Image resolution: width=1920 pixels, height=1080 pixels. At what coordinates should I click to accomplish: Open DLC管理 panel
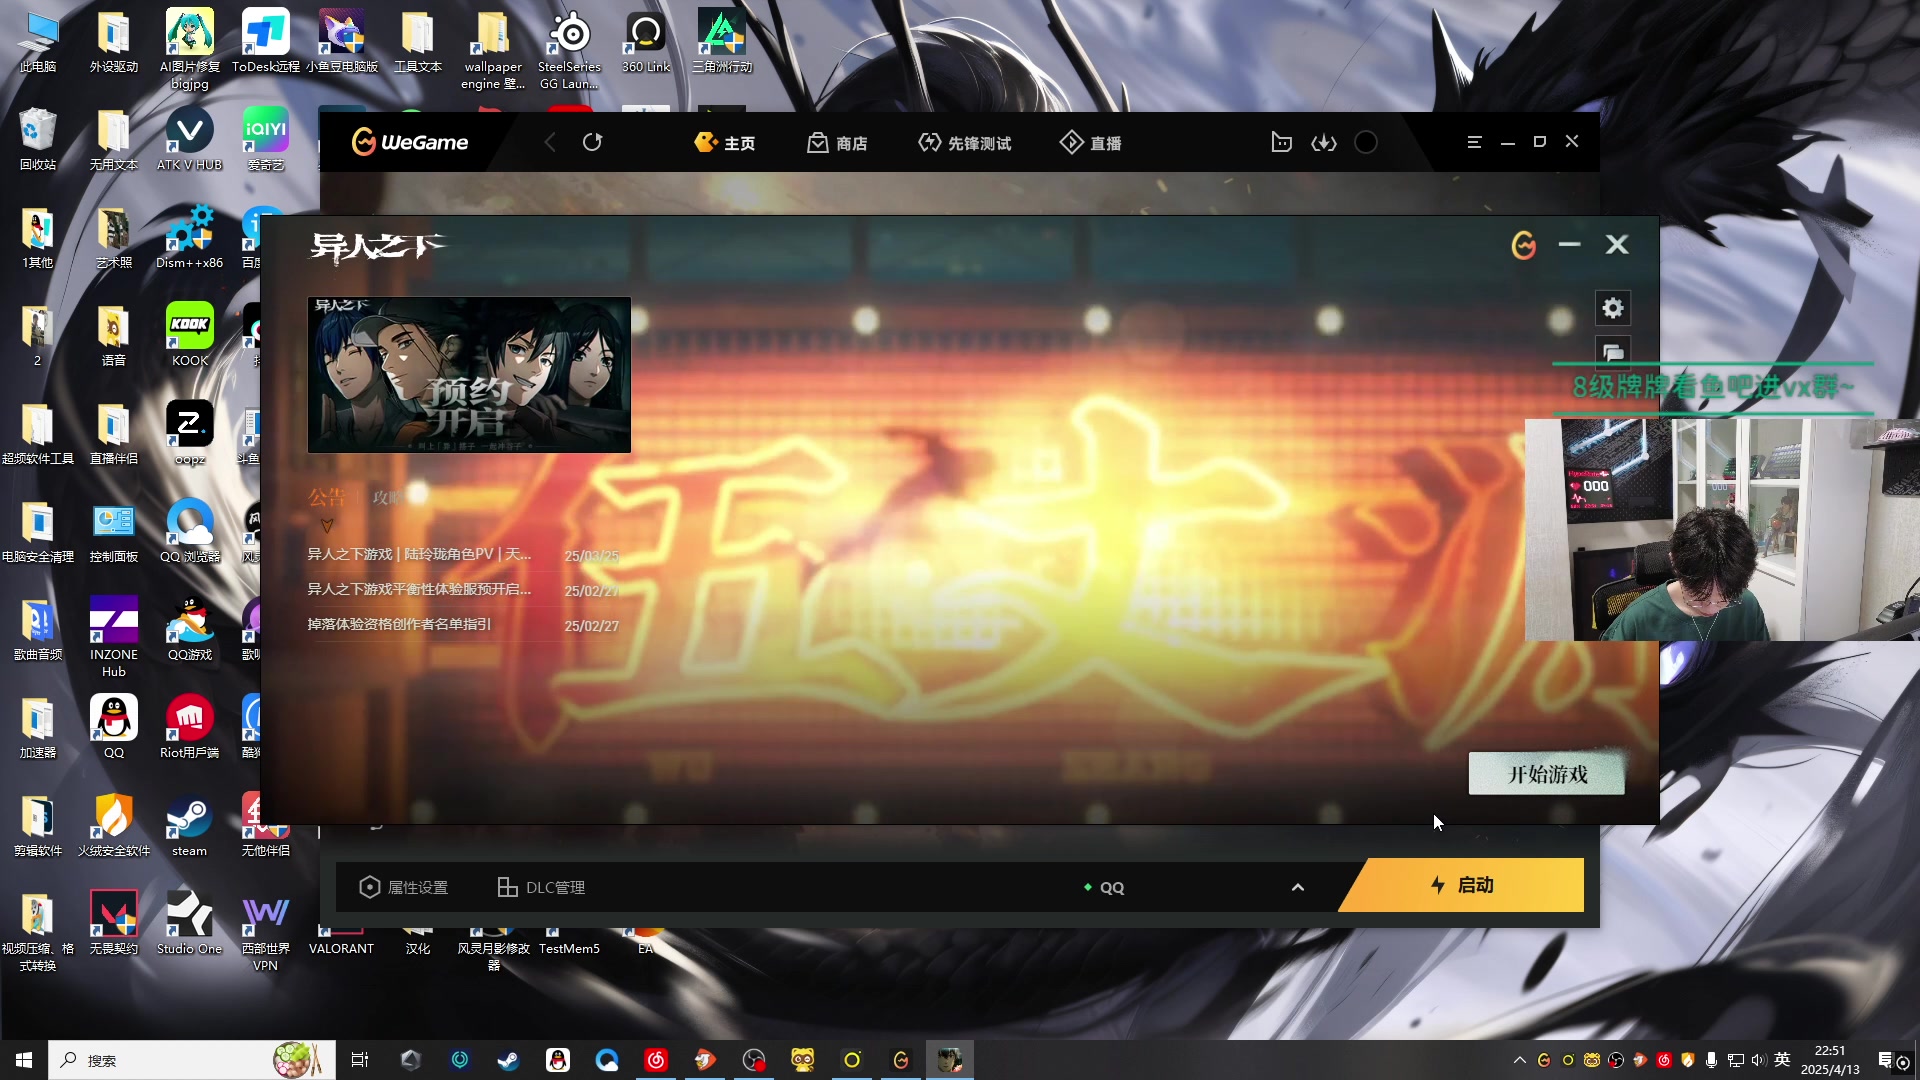tap(541, 887)
